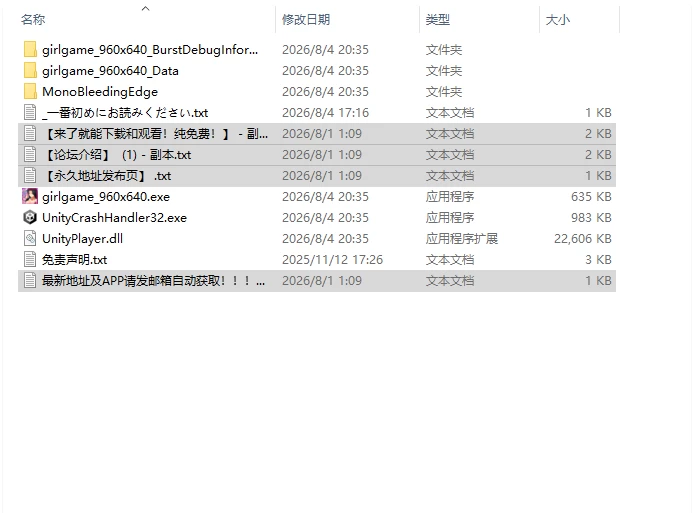The height and width of the screenshot is (513, 695).
Task: Sort by the 修改日期 column header
Action: pyautogui.click(x=306, y=20)
